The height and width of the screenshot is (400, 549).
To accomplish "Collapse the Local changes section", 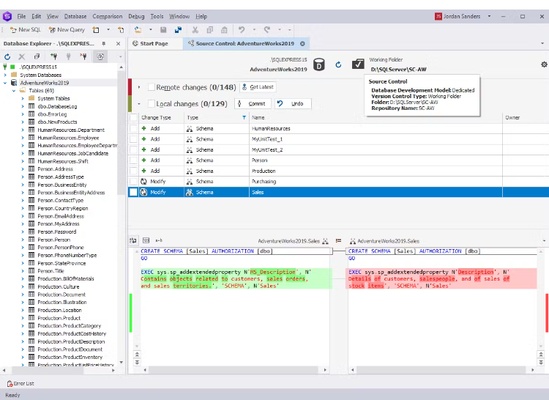I will point(139,104).
